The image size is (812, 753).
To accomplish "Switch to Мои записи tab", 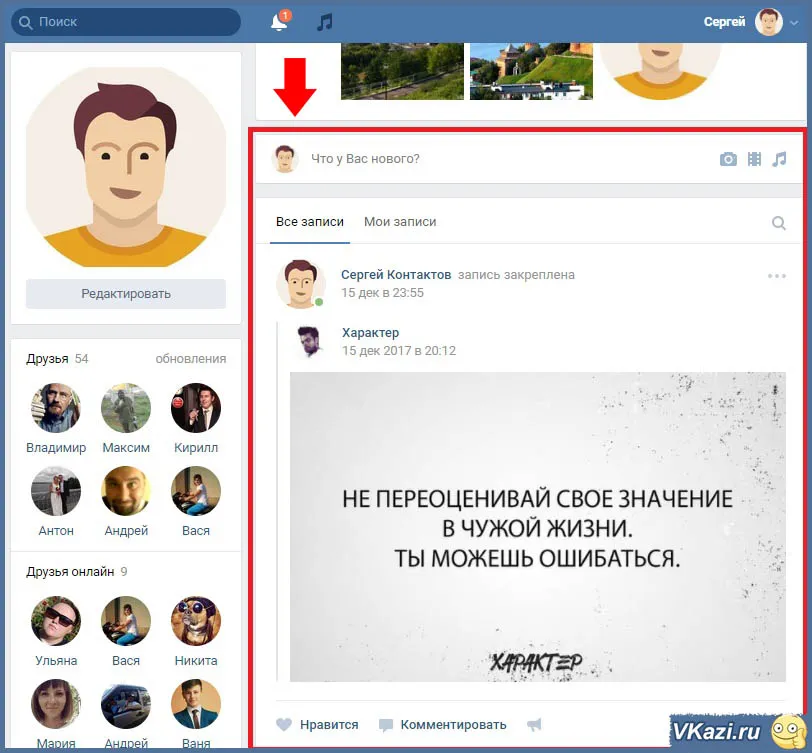I will (400, 222).
